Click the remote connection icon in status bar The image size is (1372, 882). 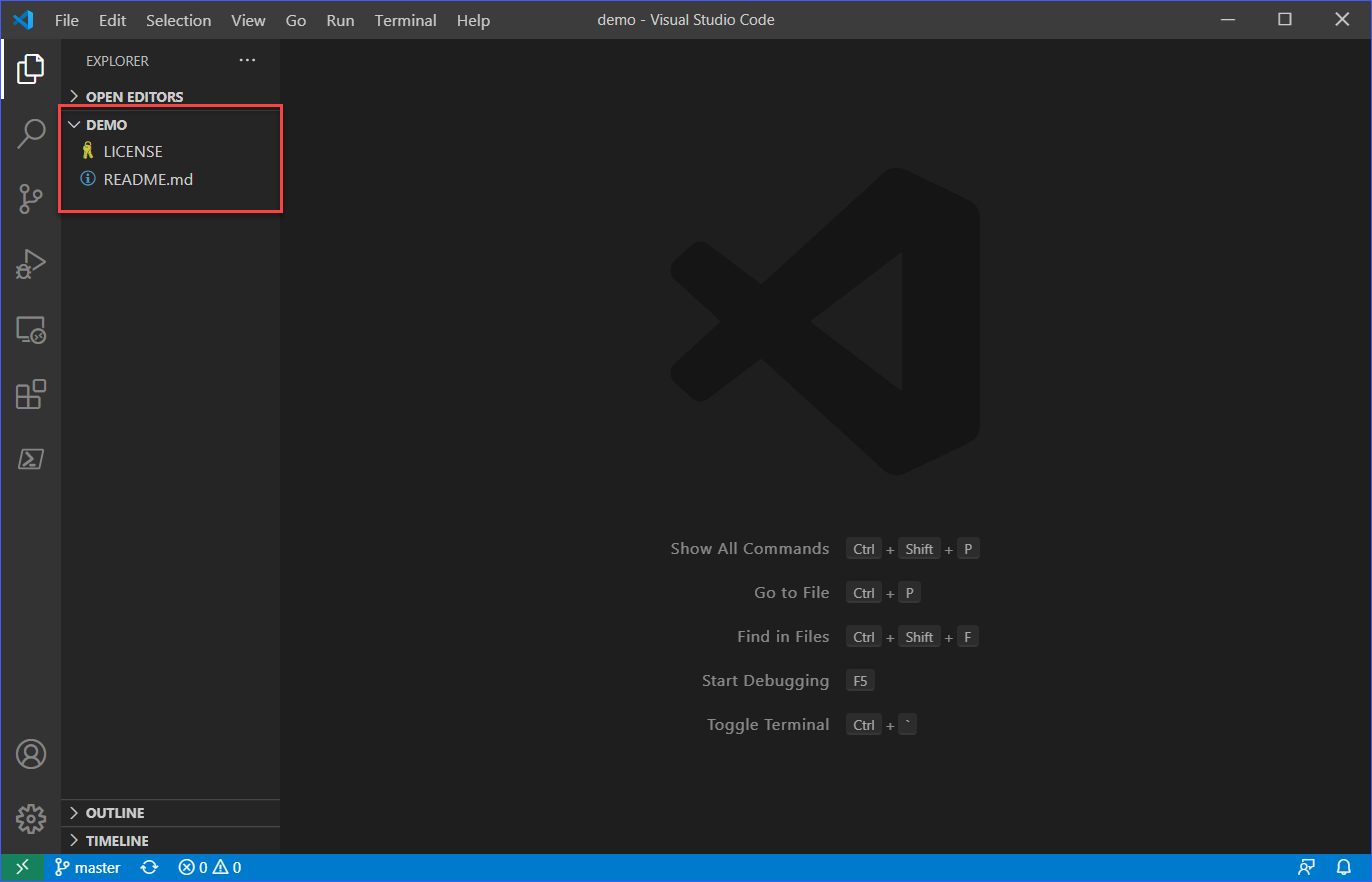(x=21, y=867)
